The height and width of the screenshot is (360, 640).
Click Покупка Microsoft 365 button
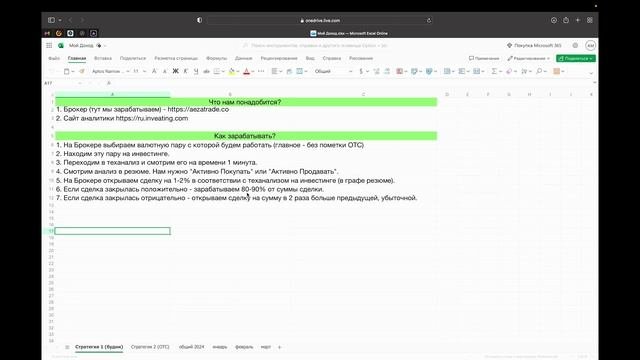(534, 46)
